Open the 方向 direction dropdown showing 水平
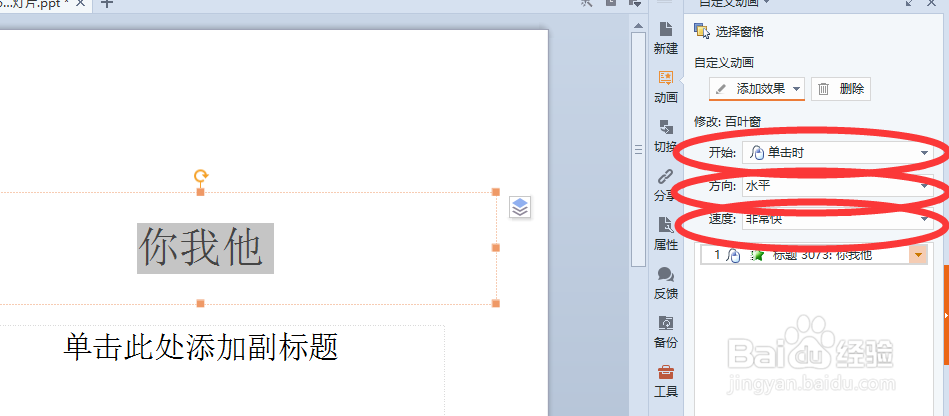The image size is (949, 416). point(838,187)
